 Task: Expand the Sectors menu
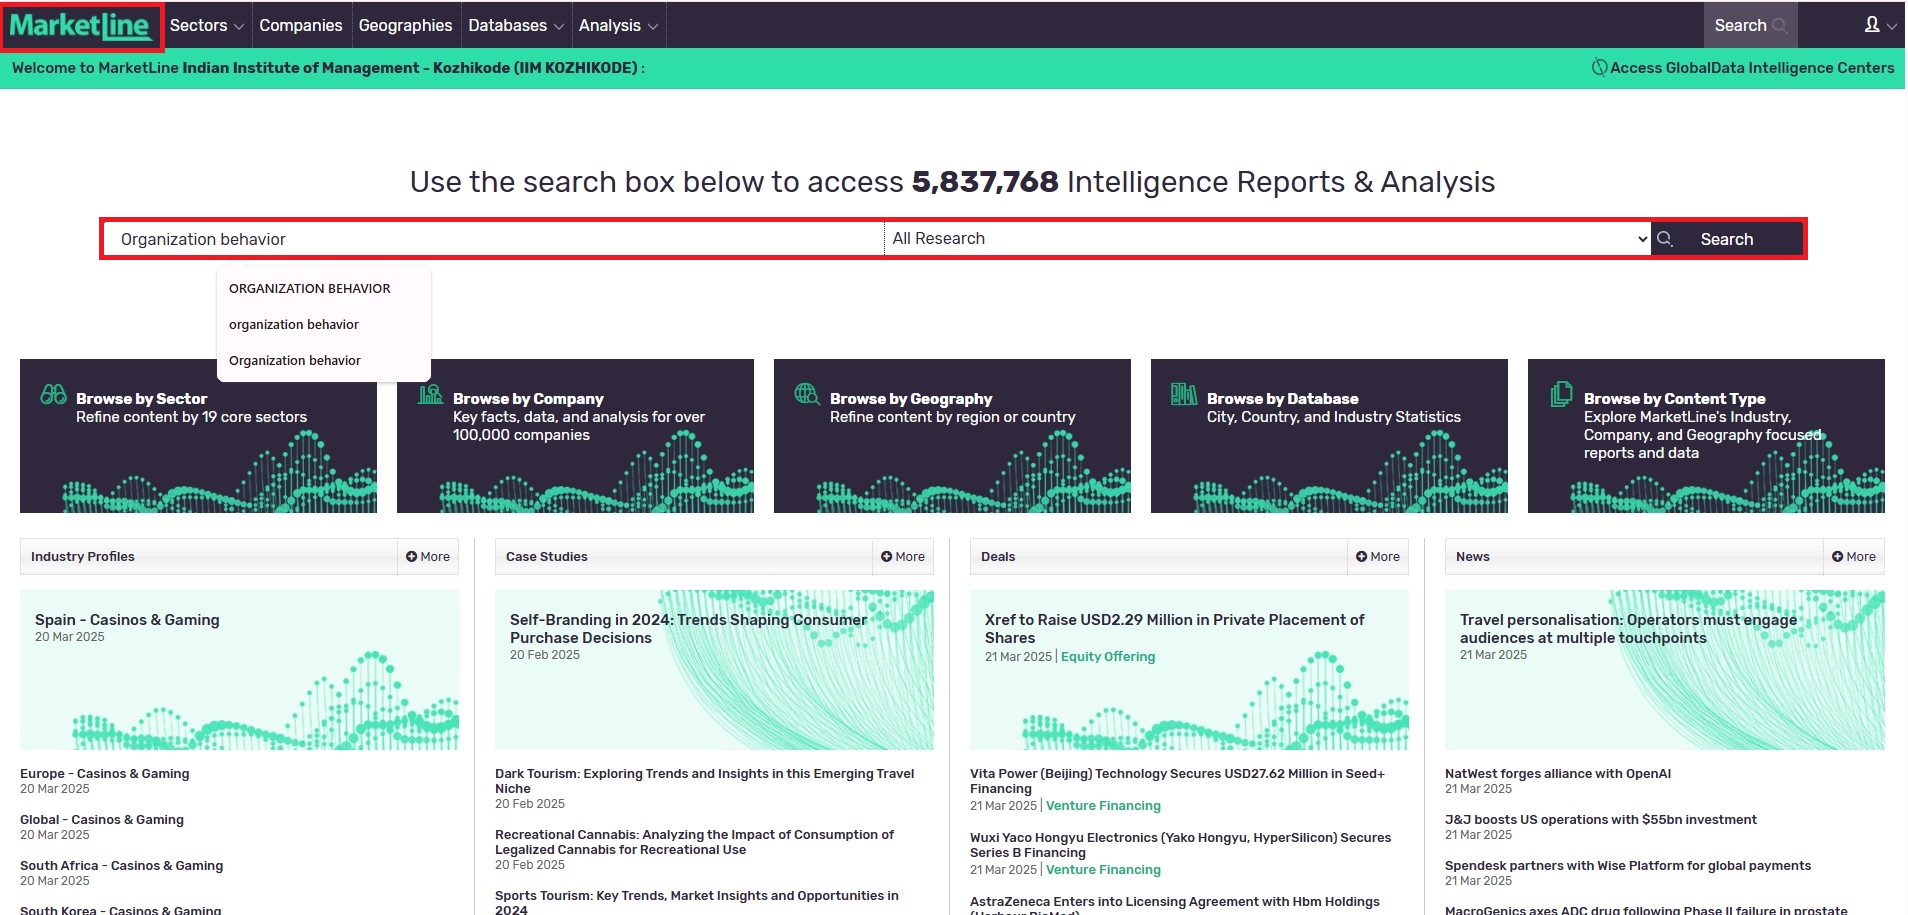206,26
